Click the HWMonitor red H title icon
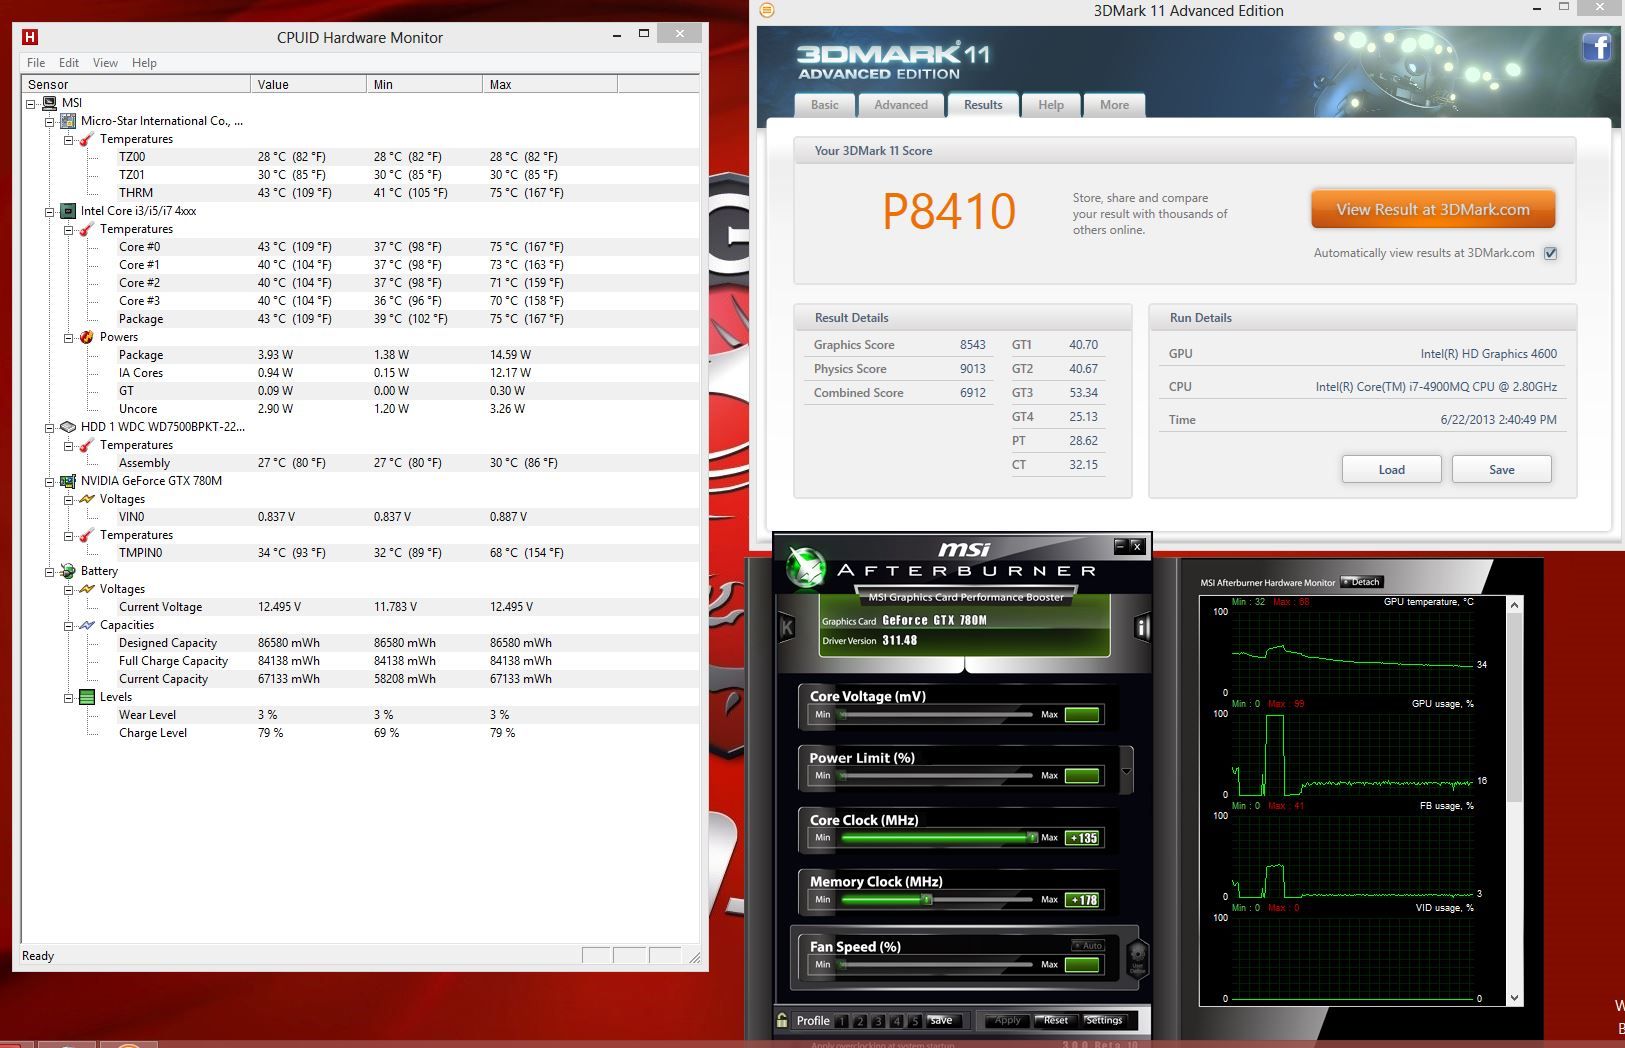Viewport: 1625px width, 1048px height. pyautogui.click(x=30, y=37)
